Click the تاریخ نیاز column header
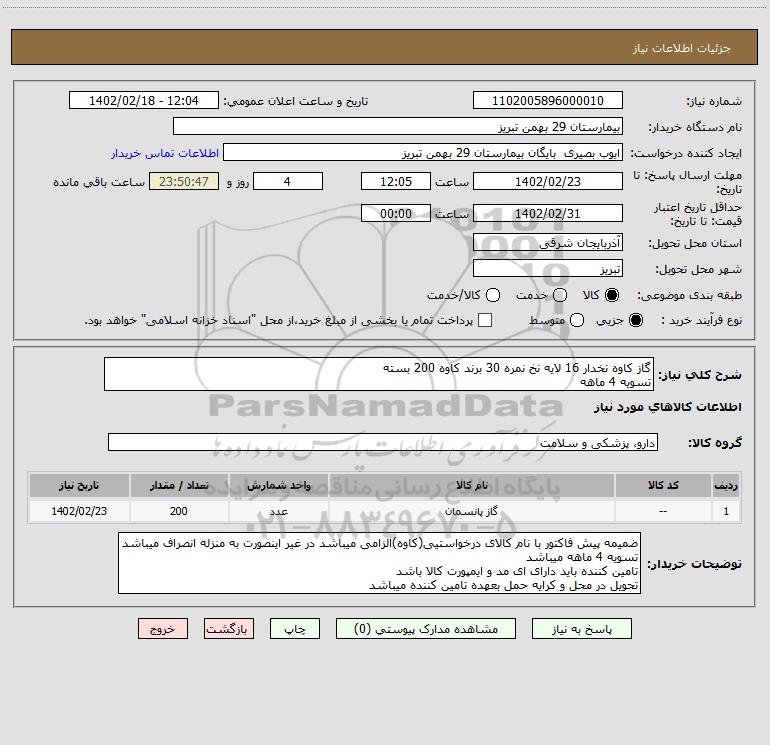Image resolution: width=770 pixels, height=745 pixels. [x=79, y=485]
